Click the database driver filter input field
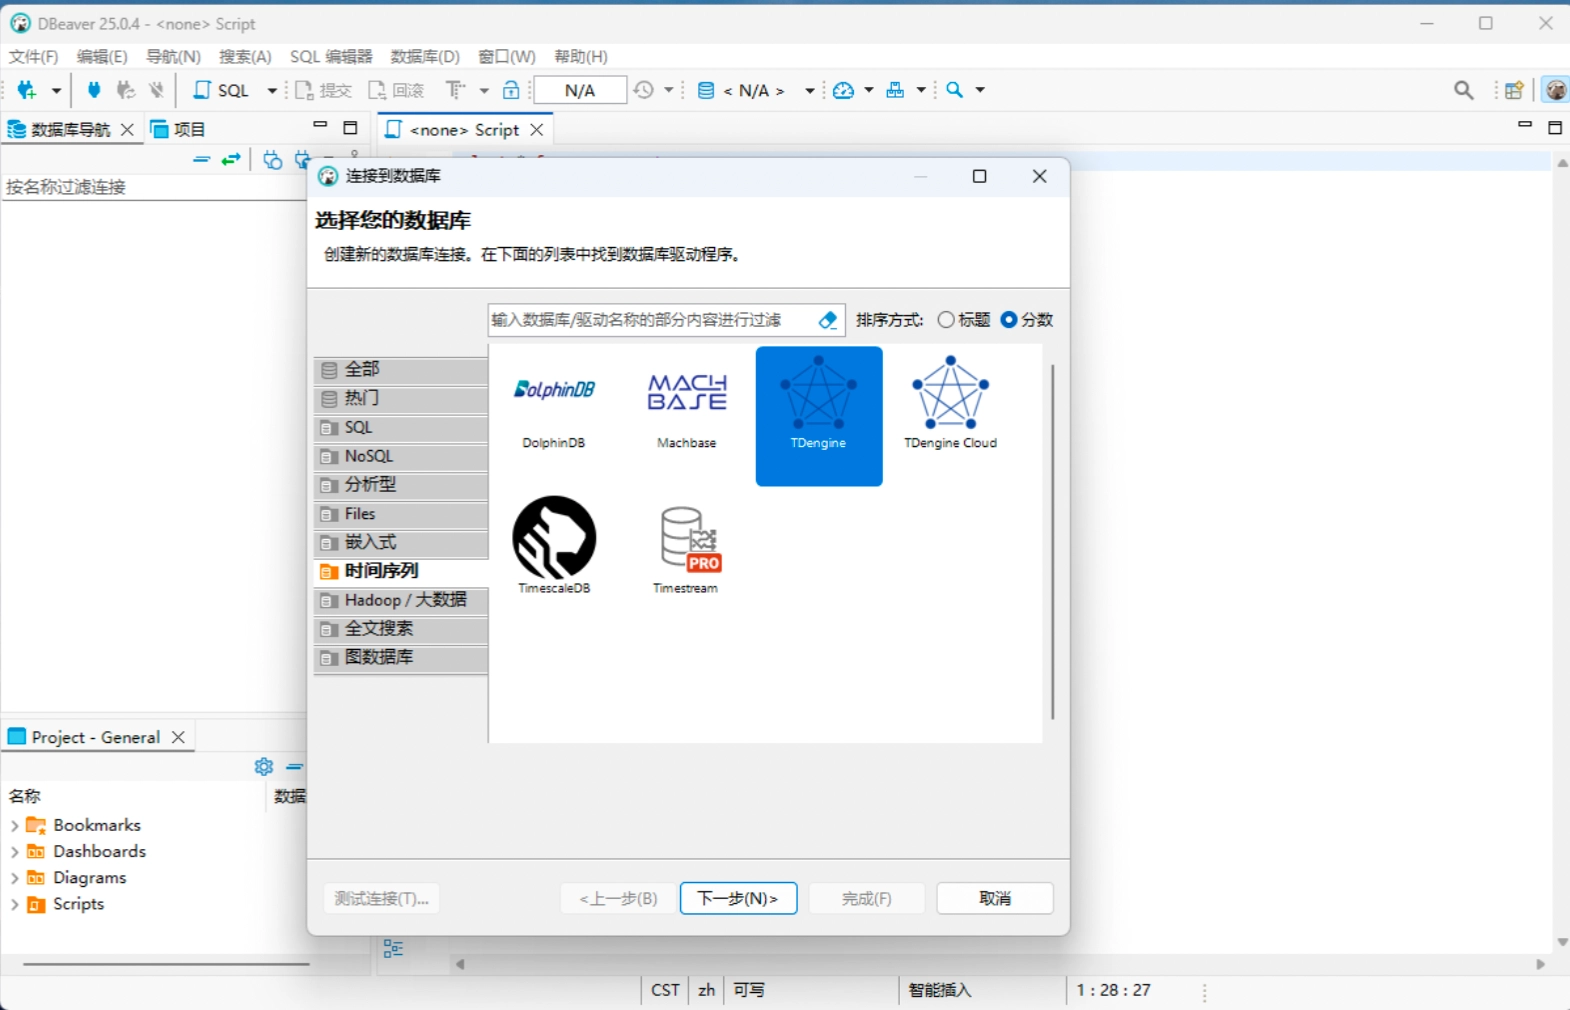Viewport: 1570px width, 1010px height. point(650,320)
